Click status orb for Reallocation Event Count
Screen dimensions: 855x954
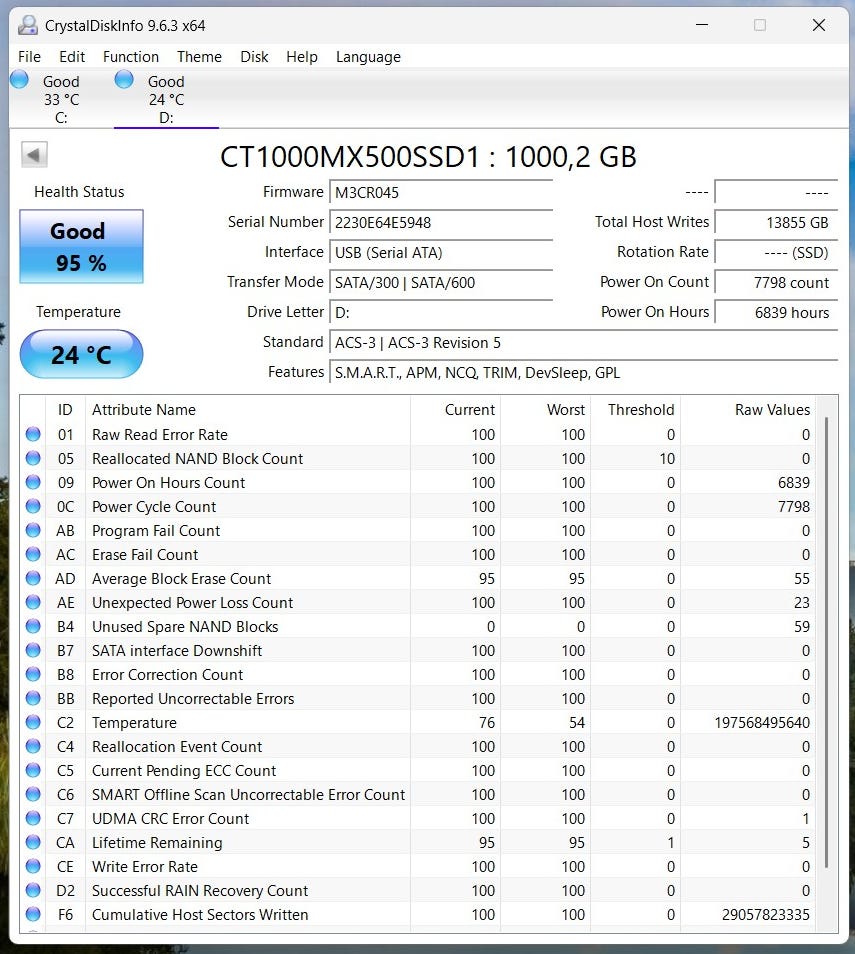33,747
